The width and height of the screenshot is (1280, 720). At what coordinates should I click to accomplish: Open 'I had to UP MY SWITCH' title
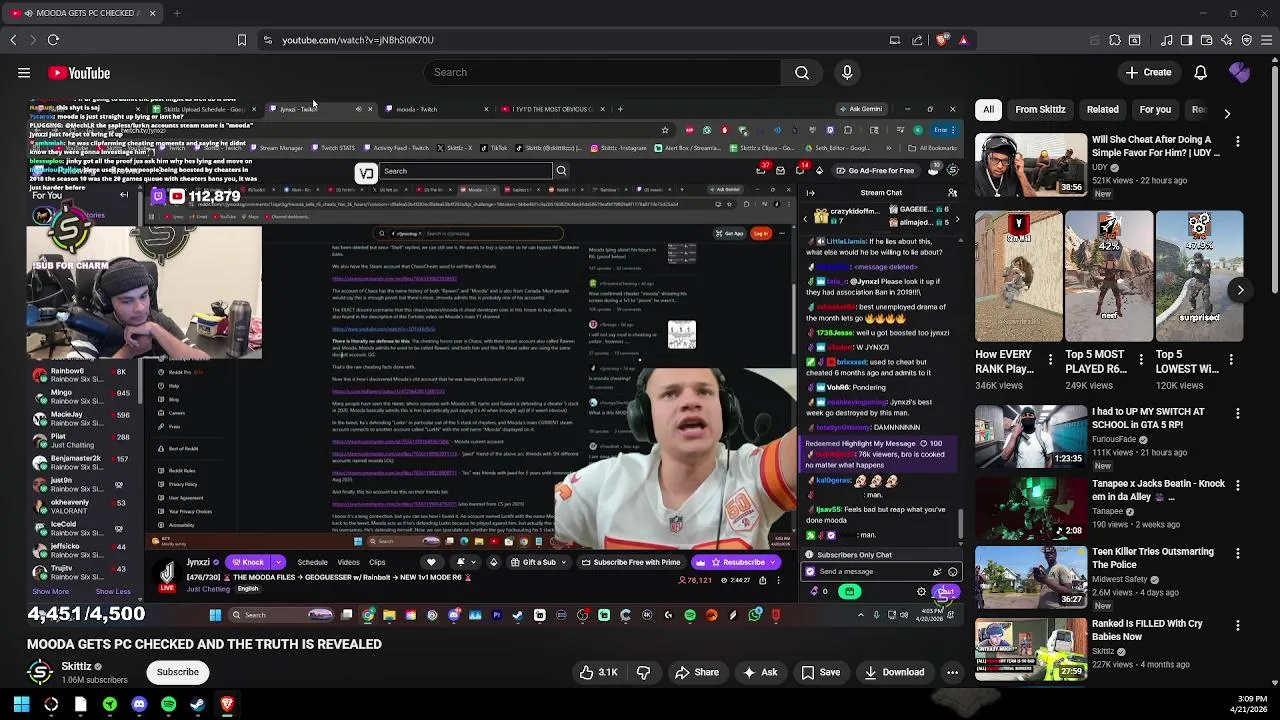coord(1148,418)
